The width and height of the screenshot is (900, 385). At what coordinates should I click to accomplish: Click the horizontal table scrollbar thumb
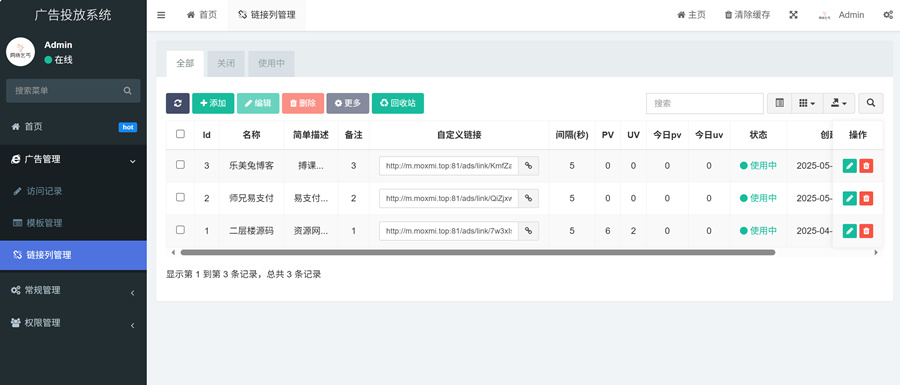click(478, 252)
